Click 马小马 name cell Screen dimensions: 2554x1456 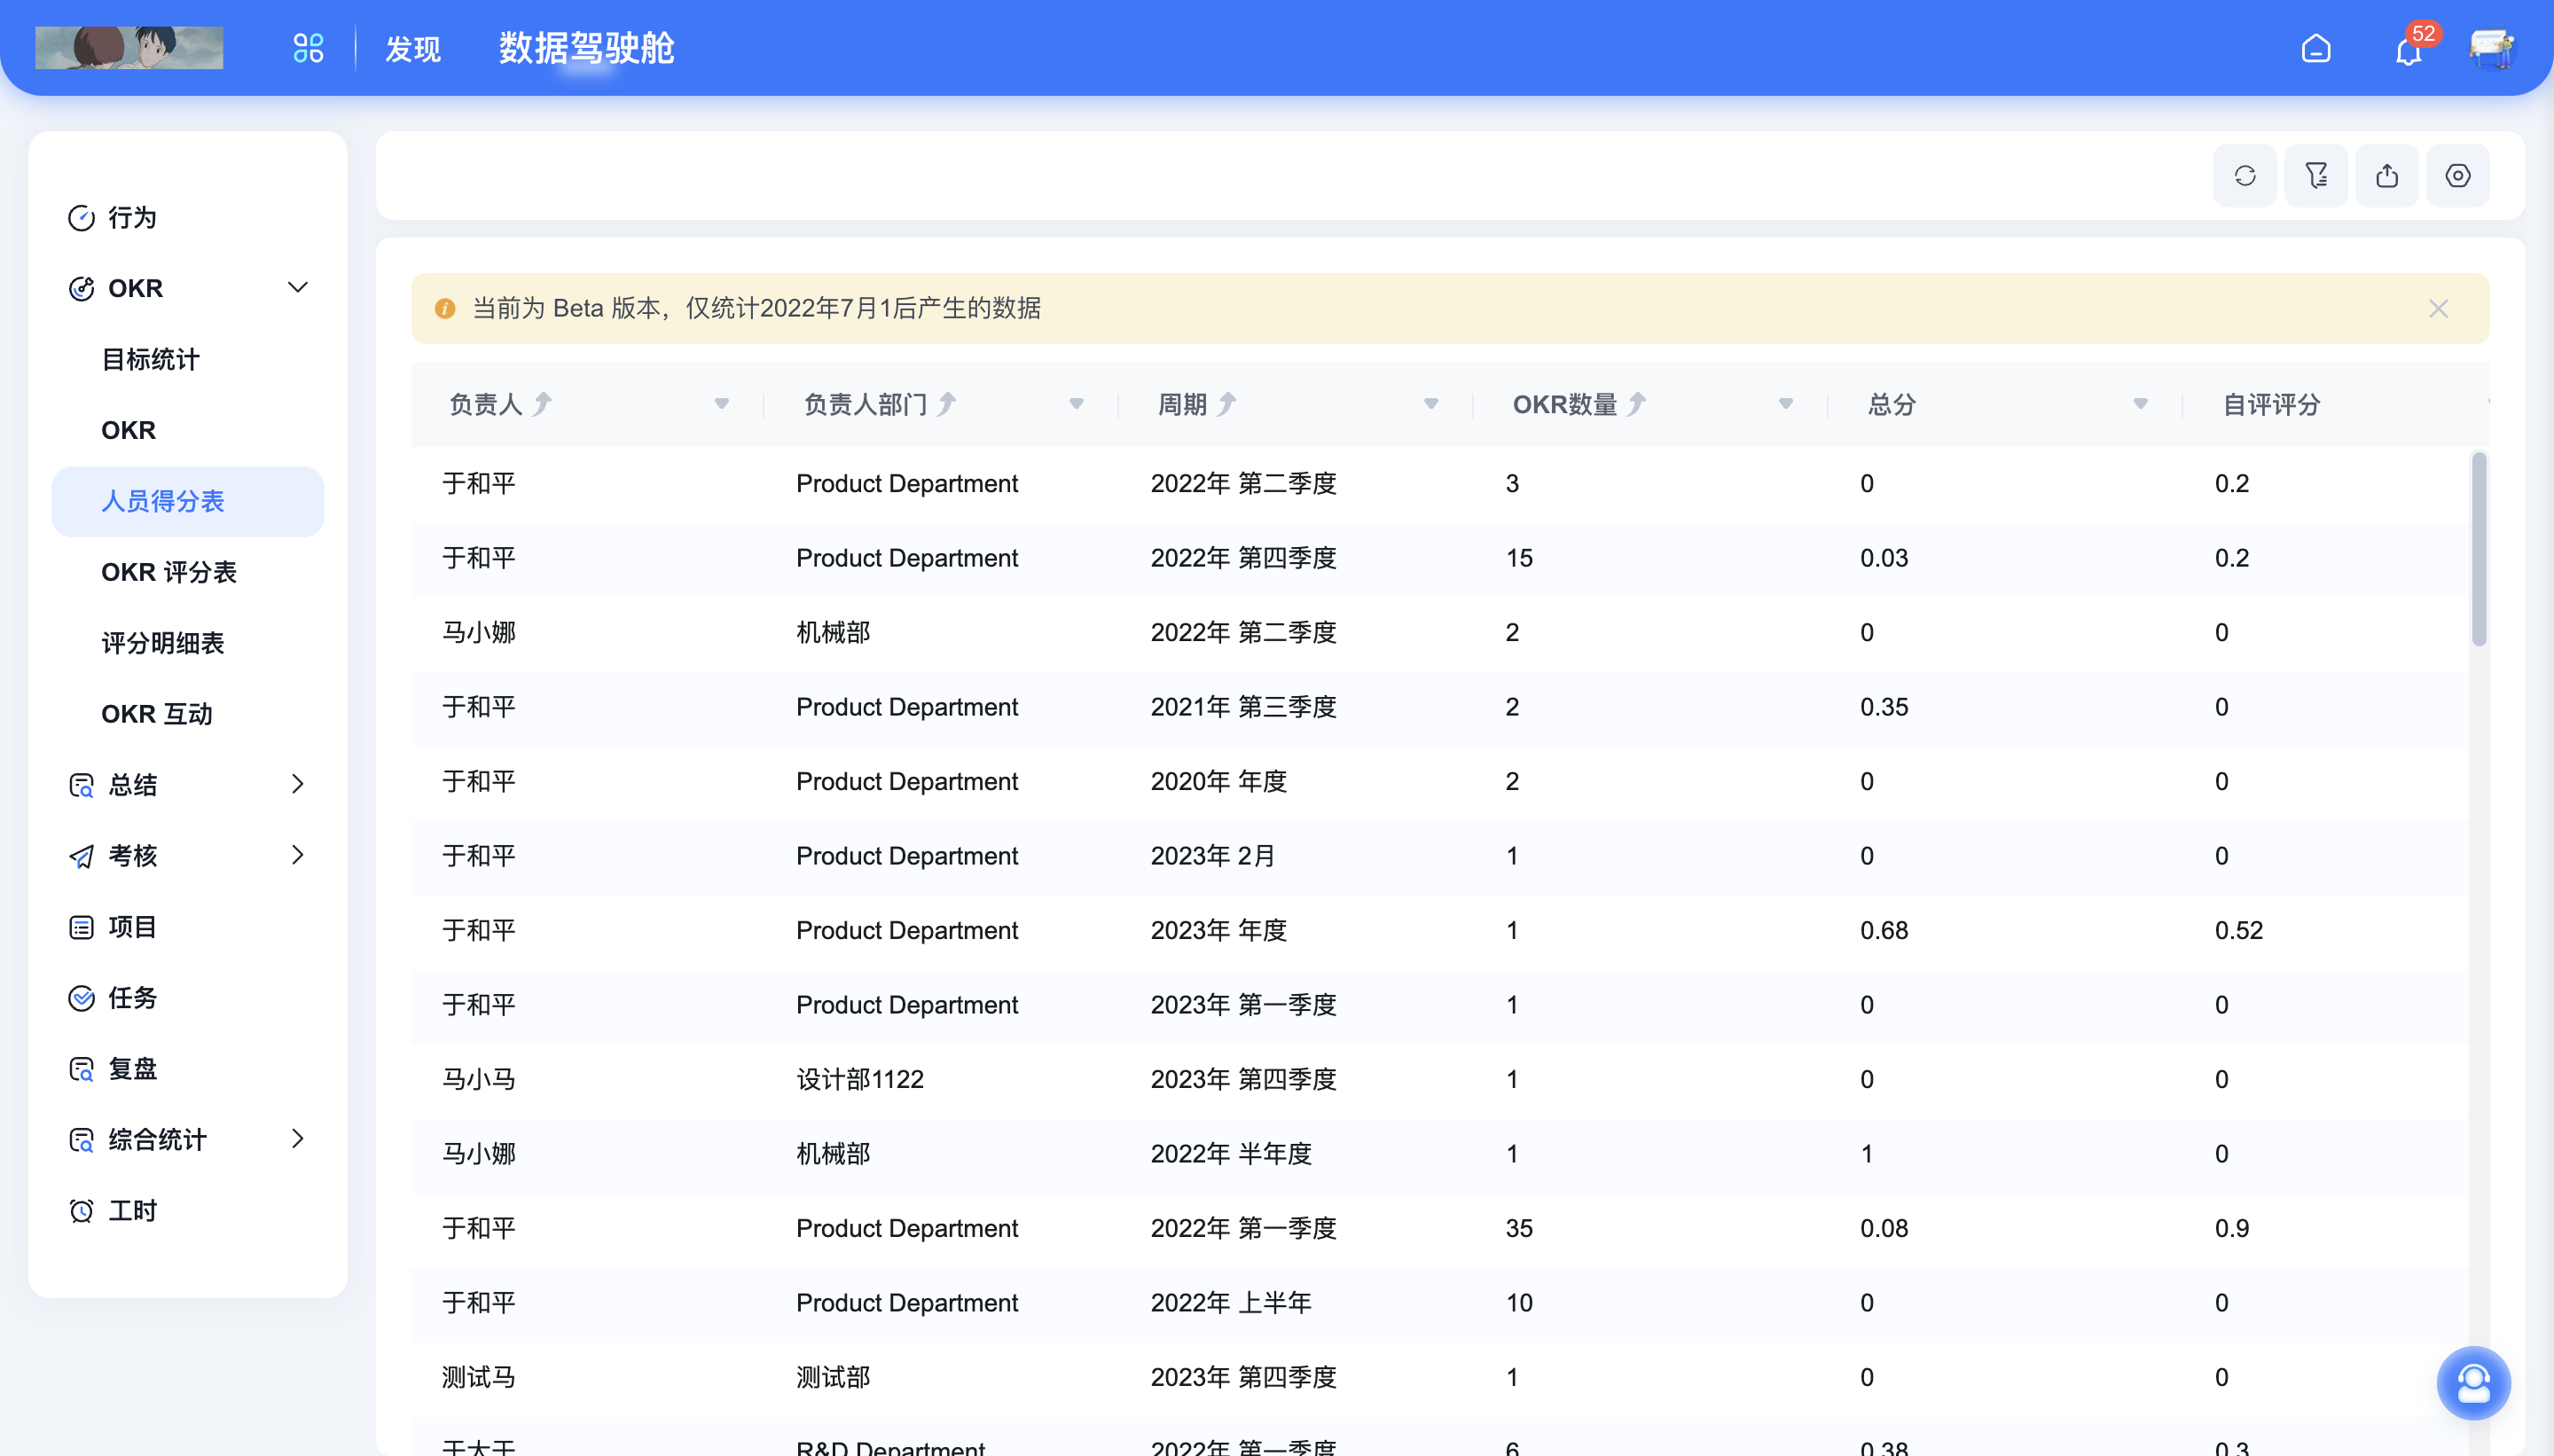coord(479,1079)
